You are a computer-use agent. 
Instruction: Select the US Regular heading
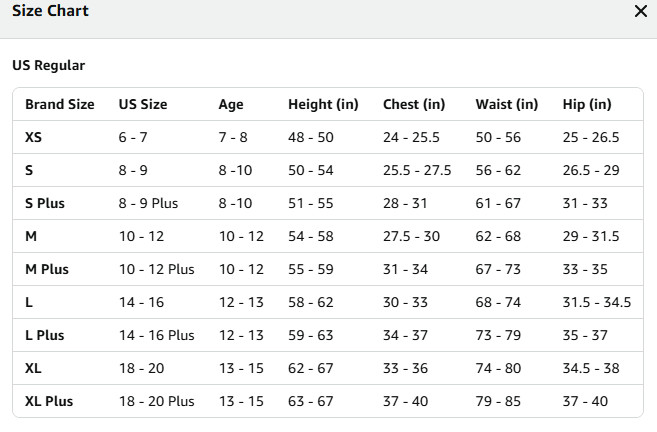click(x=48, y=66)
